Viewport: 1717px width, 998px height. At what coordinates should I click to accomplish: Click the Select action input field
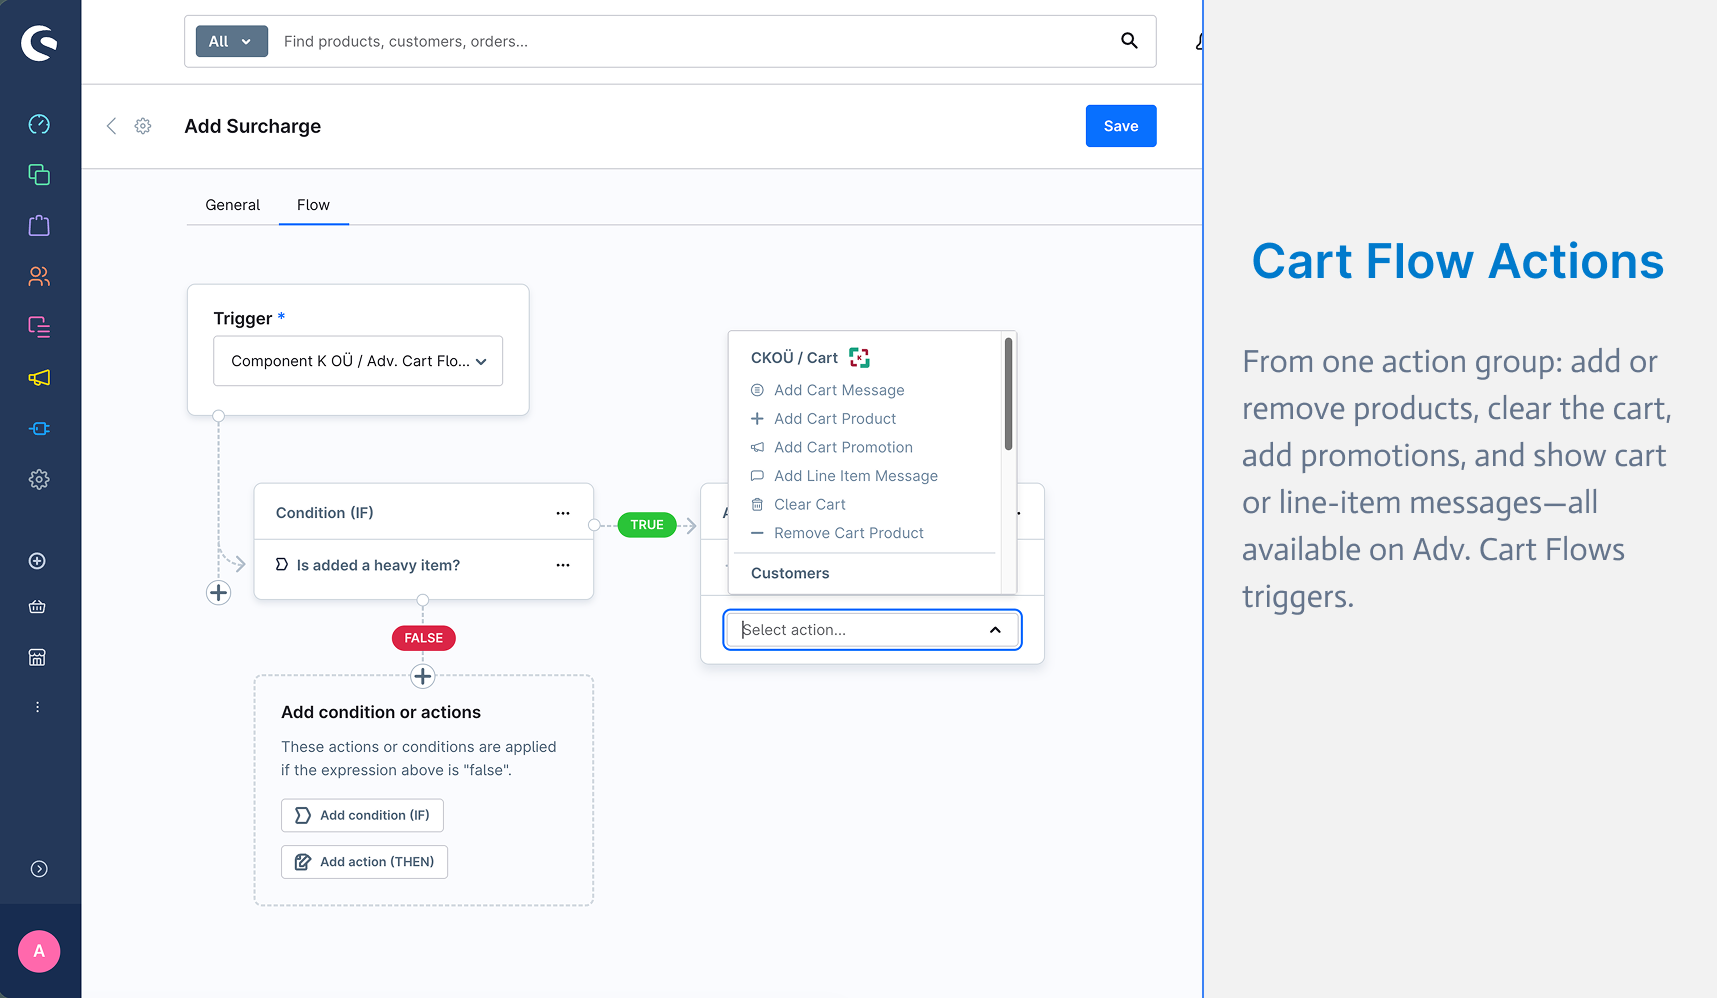(x=872, y=630)
